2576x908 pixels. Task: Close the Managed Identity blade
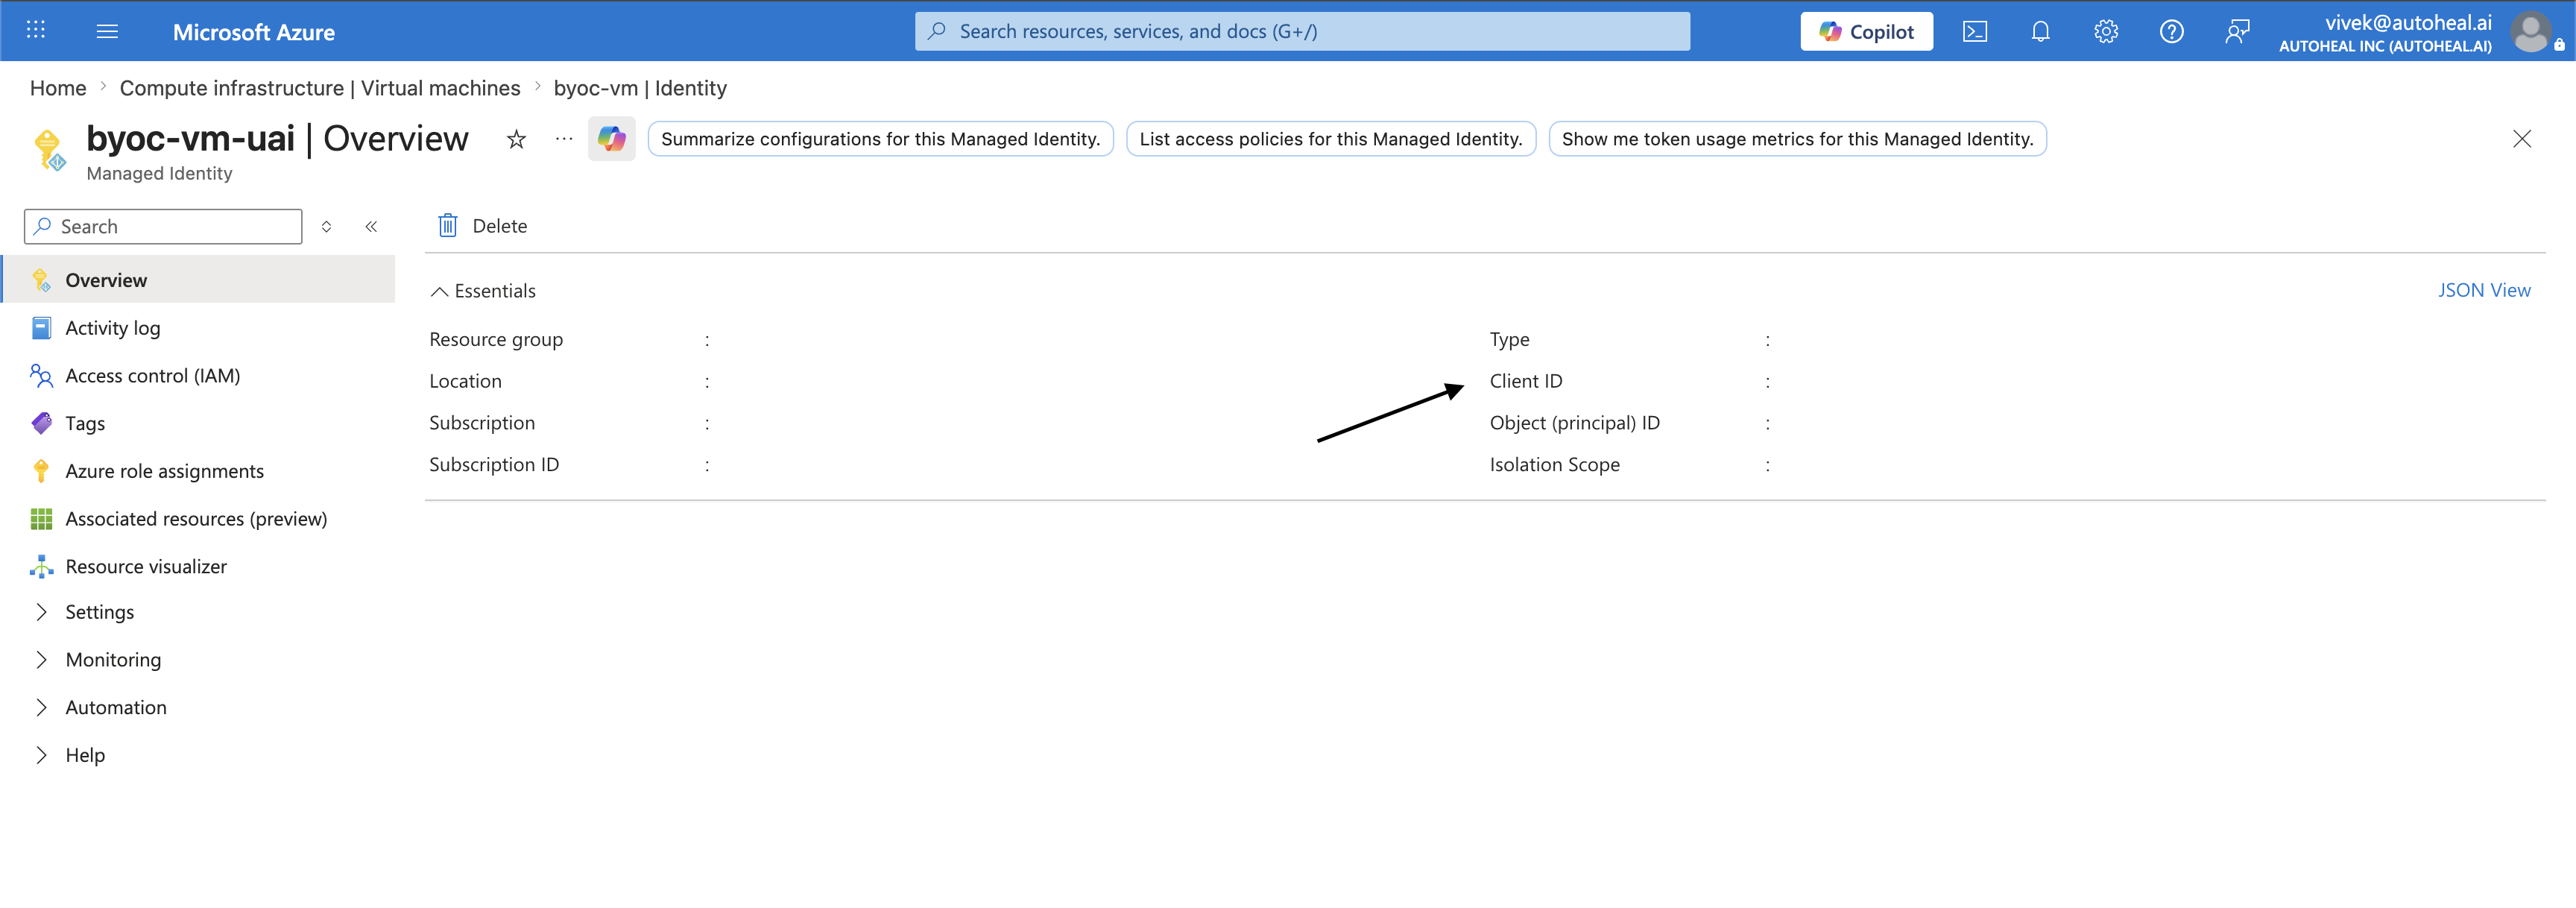point(2521,139)
